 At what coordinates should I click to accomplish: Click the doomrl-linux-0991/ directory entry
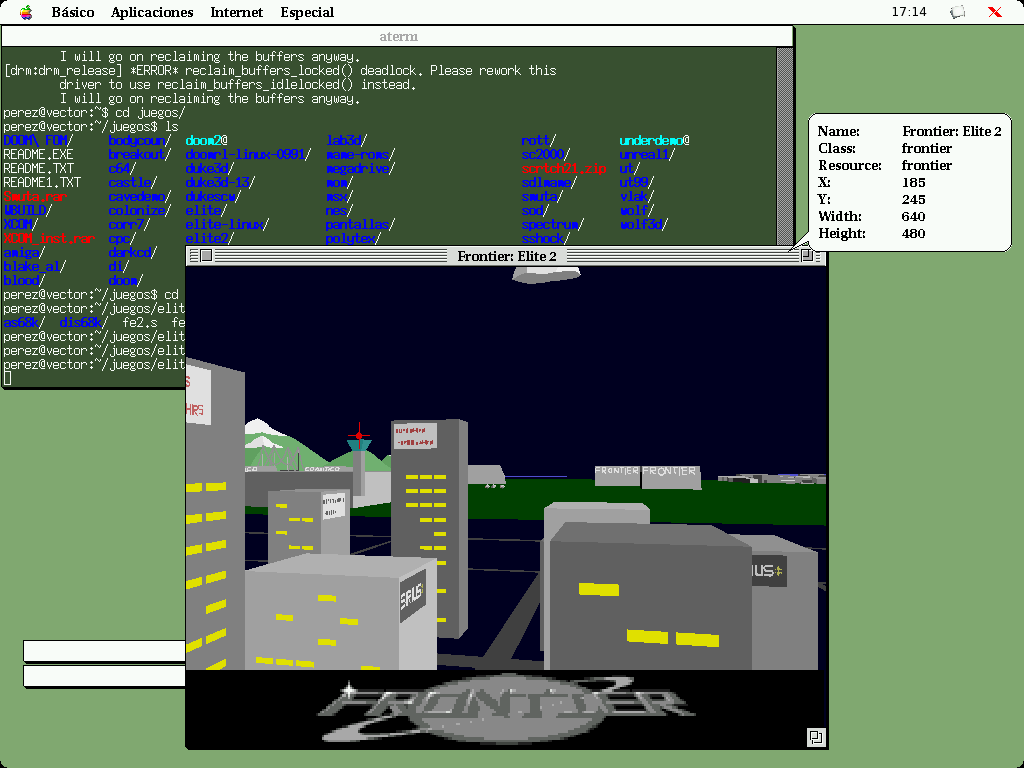click(x=248, y=154)
